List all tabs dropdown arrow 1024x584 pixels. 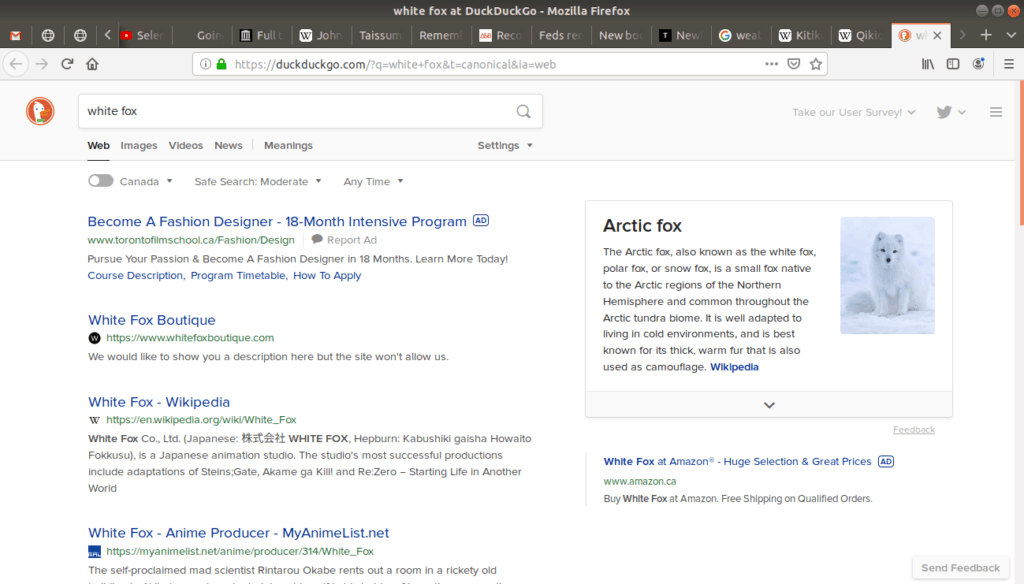tap(1011, 35)
